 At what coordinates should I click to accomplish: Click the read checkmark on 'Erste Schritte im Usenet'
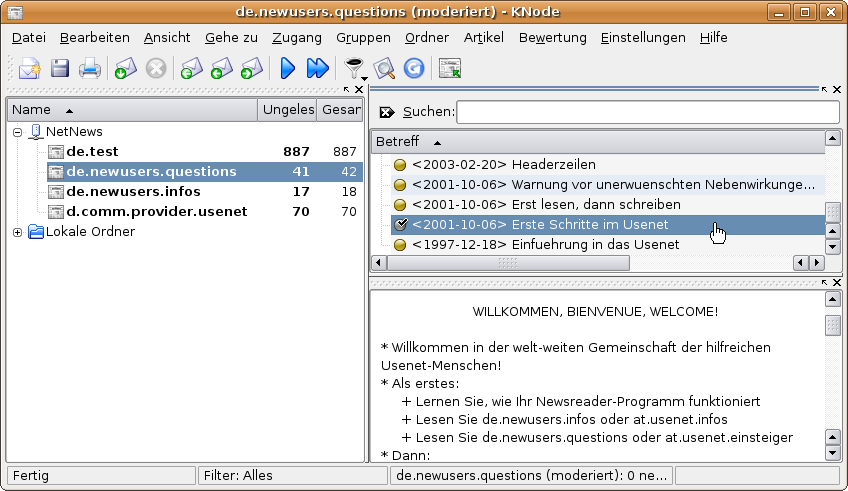point(400,224)
